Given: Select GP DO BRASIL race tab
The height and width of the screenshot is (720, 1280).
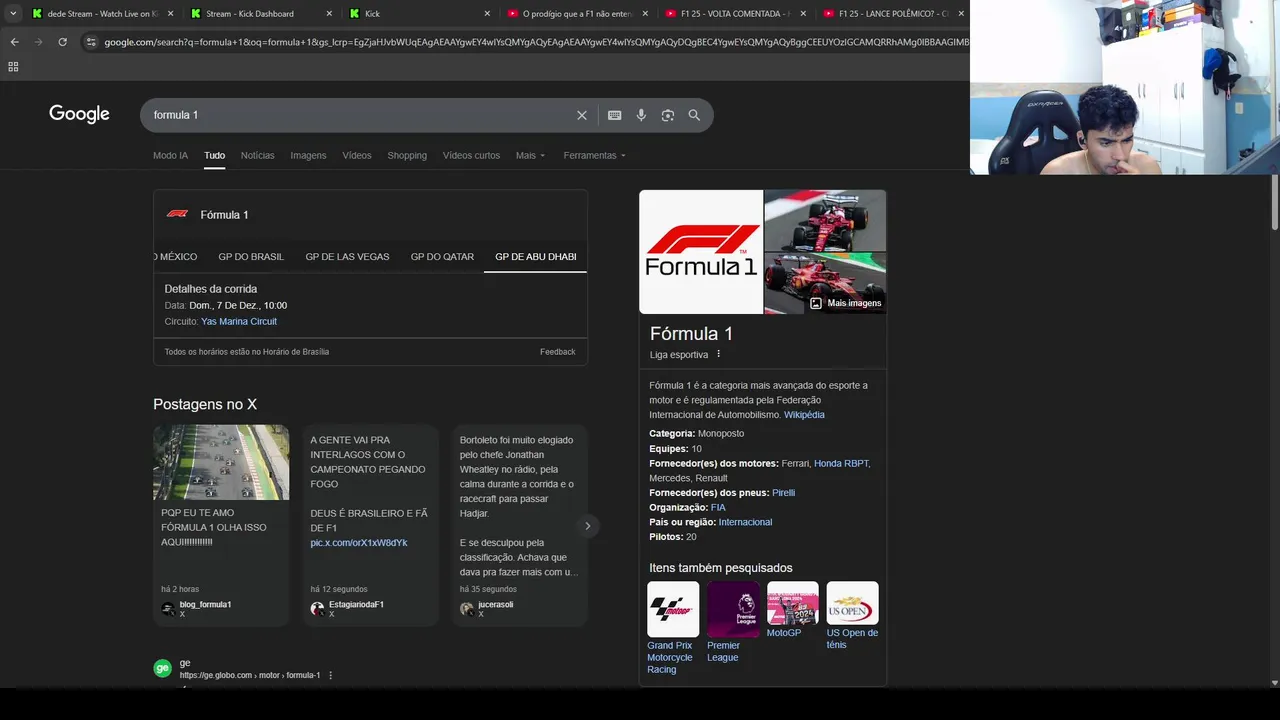Looking at the screenshot, I should (x=251, y=257).
